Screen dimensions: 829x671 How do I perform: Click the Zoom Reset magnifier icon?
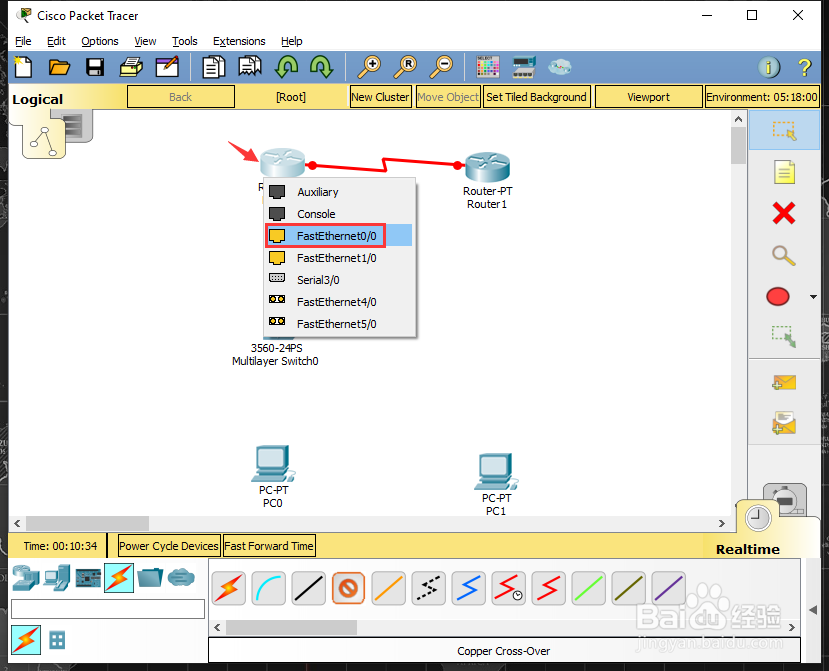point(405,67)
